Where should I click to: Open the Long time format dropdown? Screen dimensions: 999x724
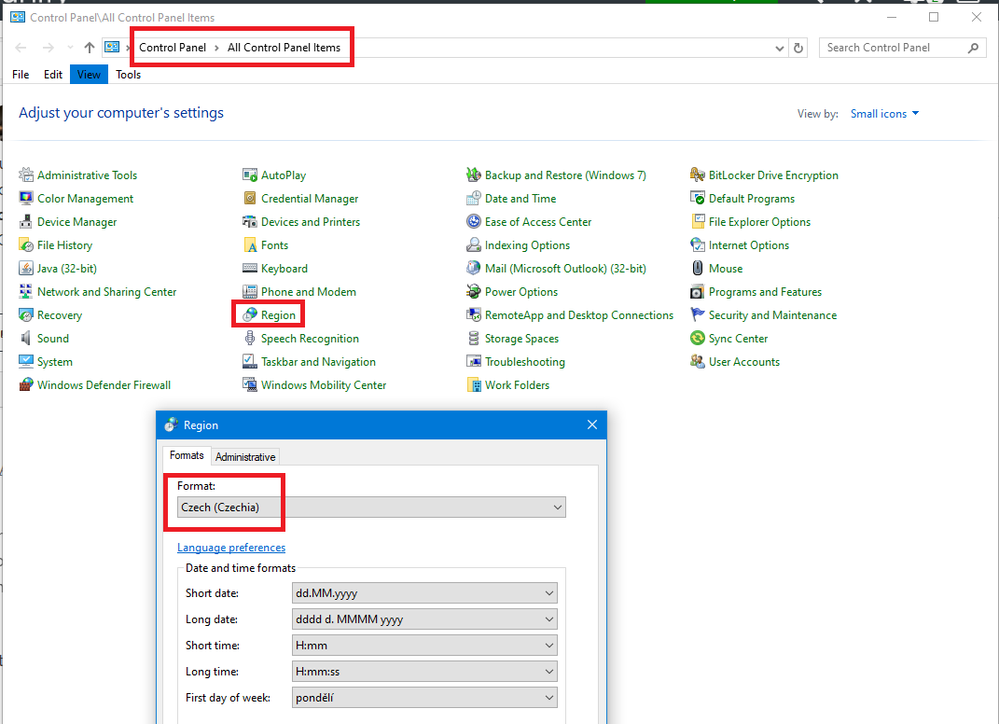point(424,671)
